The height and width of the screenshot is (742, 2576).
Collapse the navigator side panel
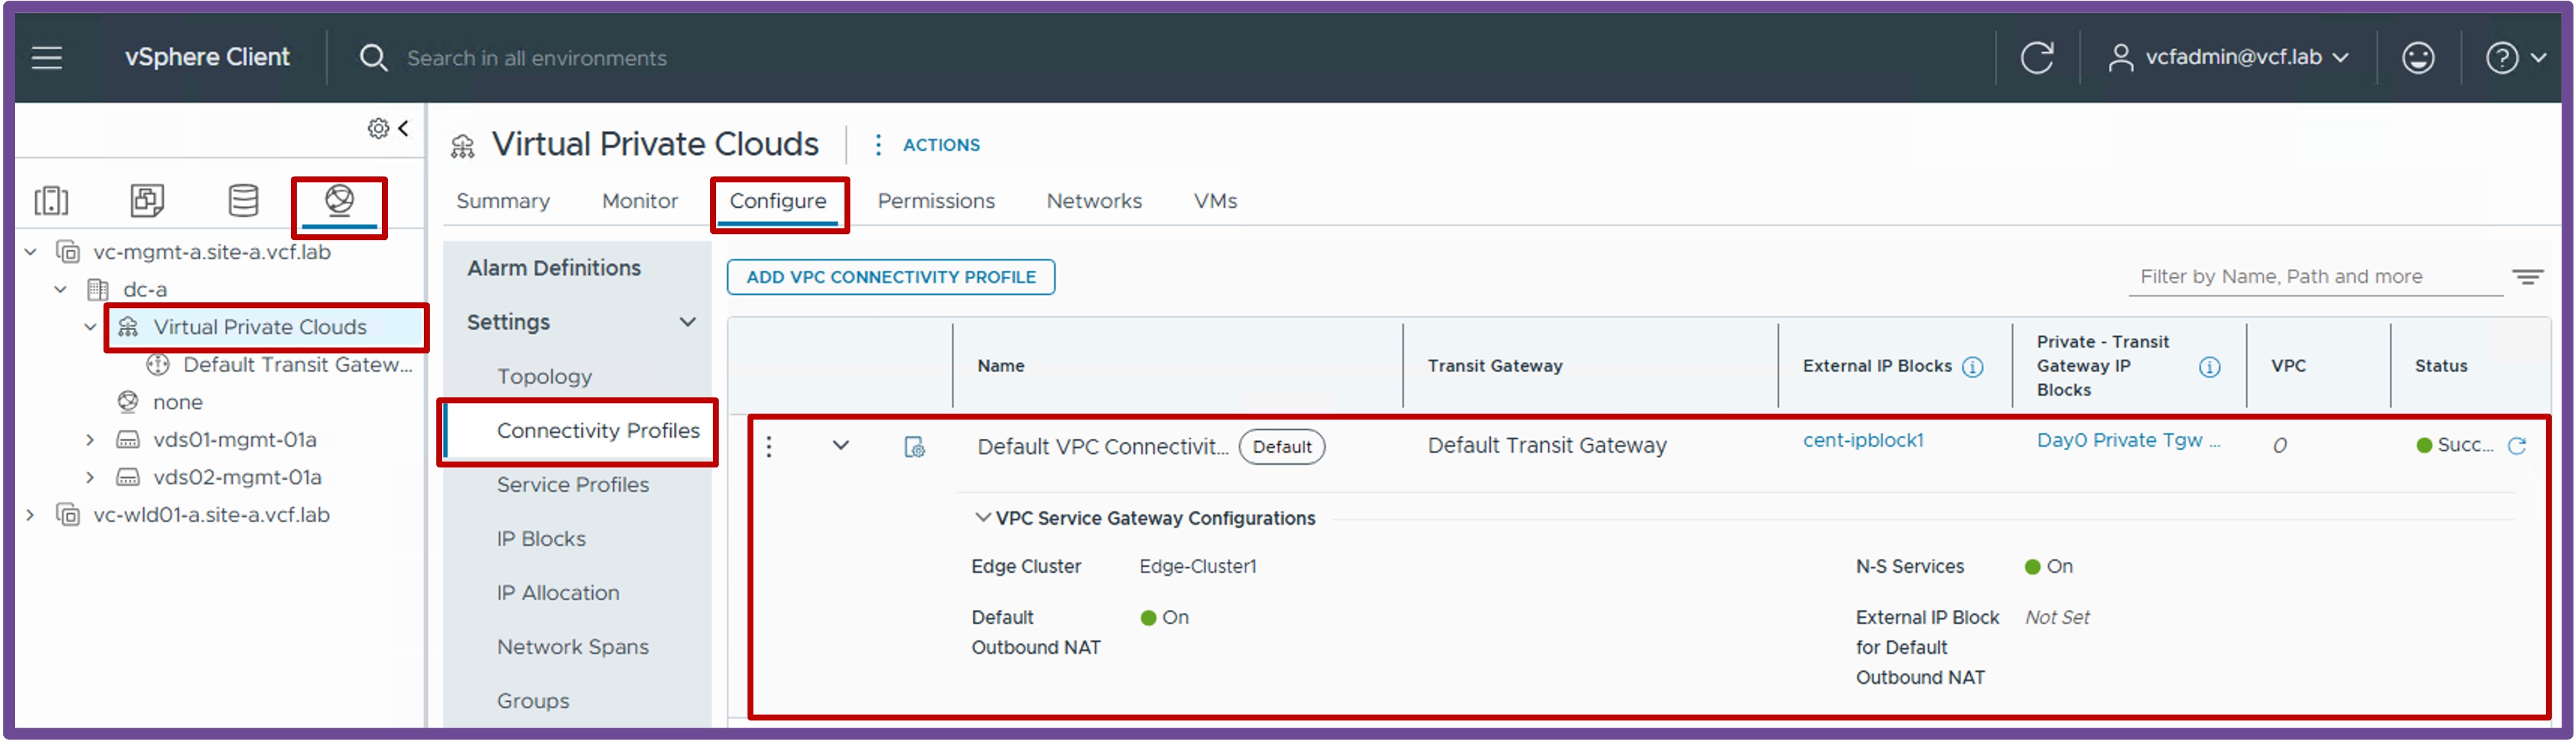tap(404, 128)
